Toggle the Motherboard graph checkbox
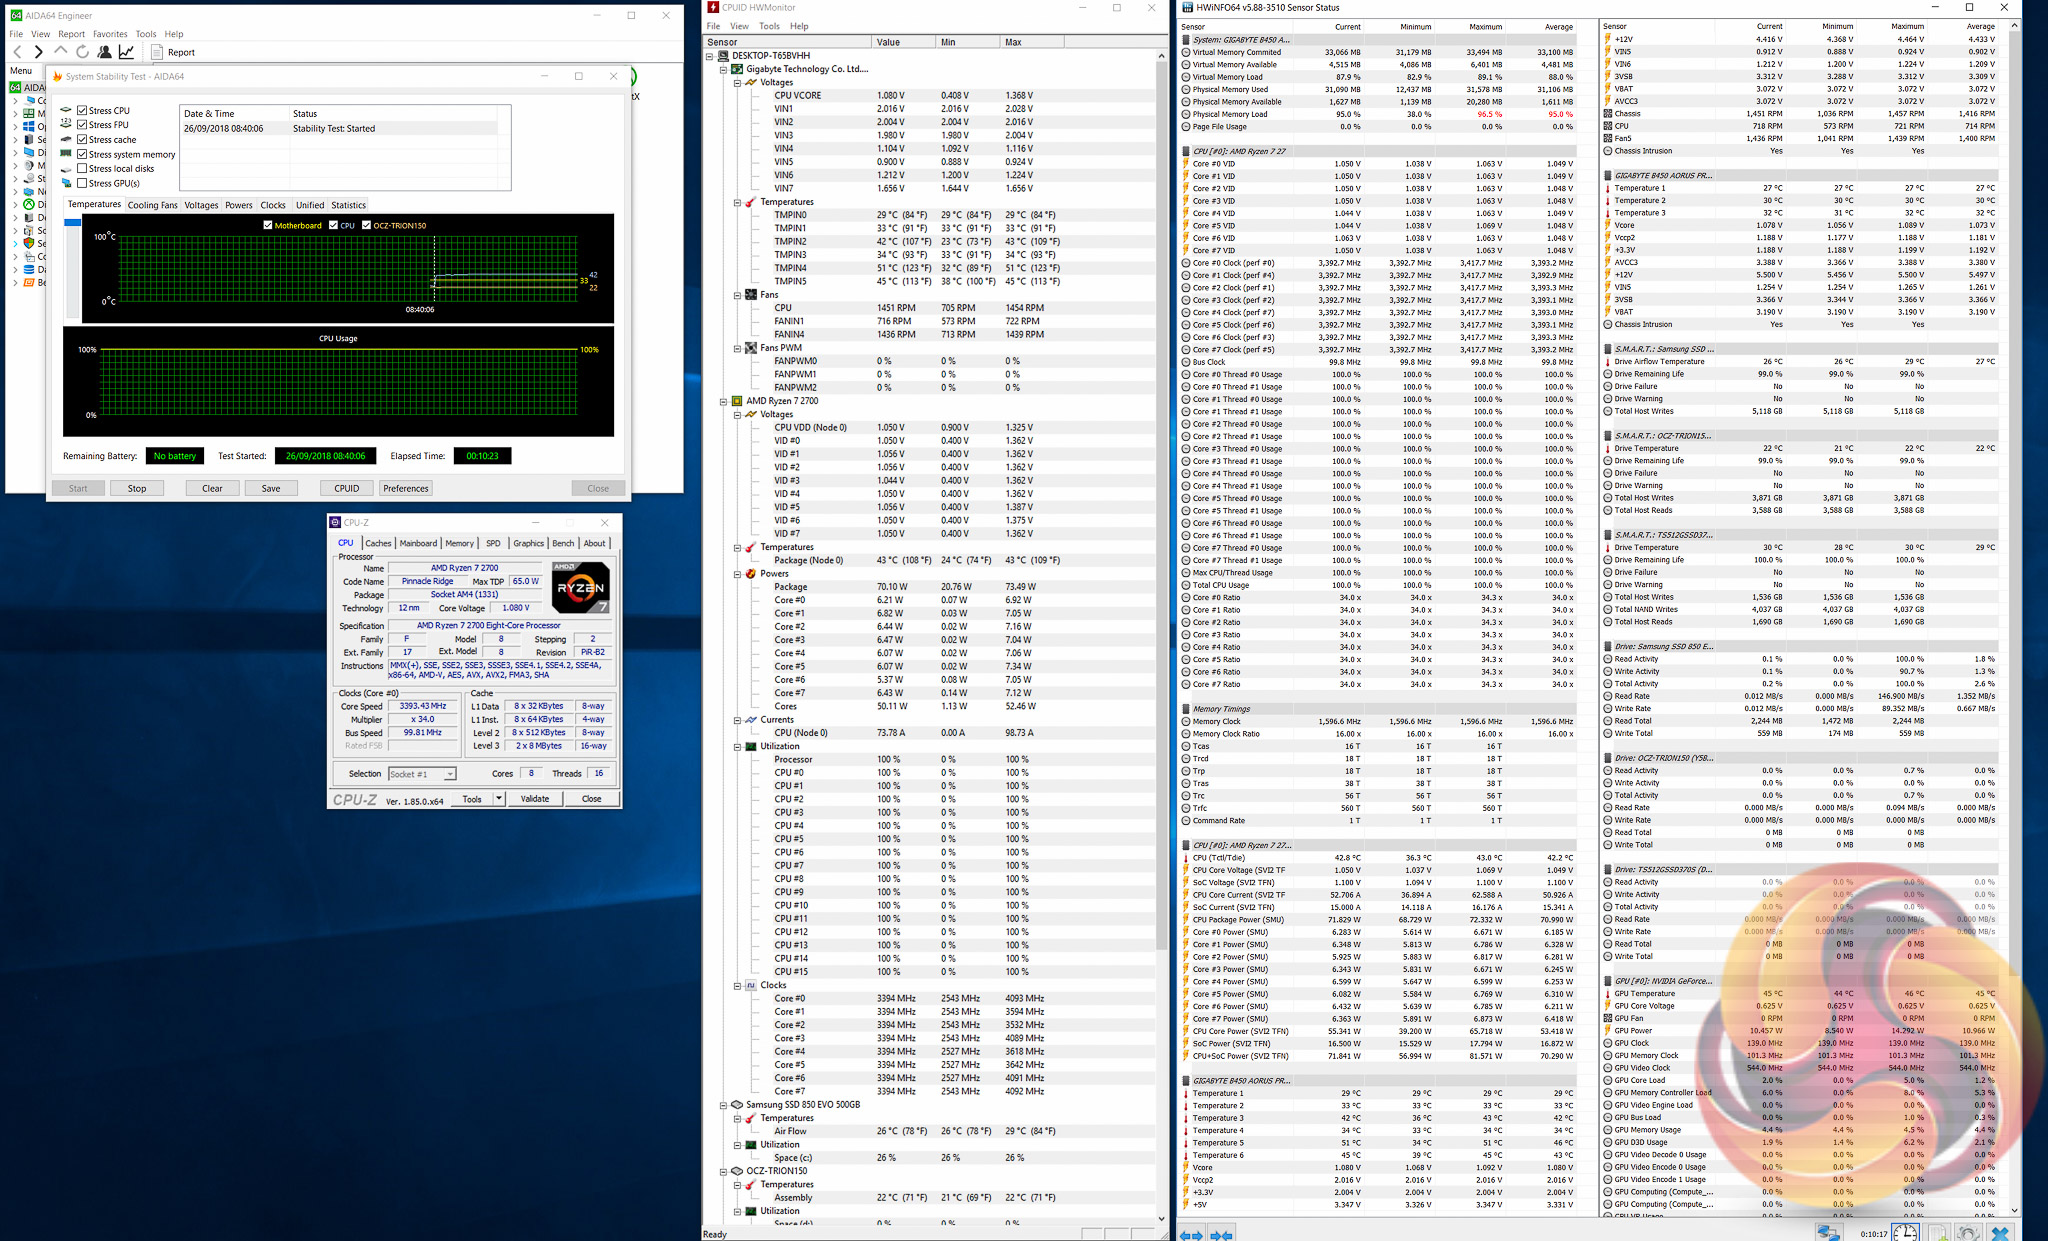This screenshot has width=2048, height=1241. (268, 225)
